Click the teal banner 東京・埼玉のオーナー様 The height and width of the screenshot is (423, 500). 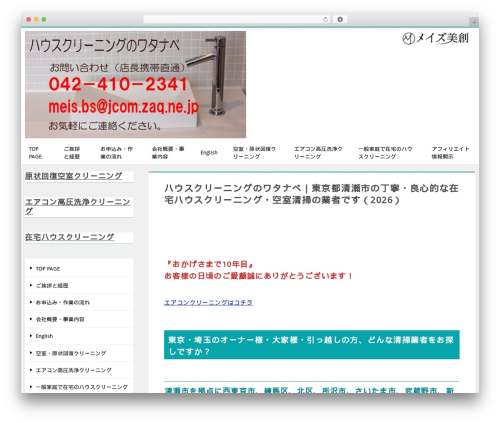pos(312,345)
